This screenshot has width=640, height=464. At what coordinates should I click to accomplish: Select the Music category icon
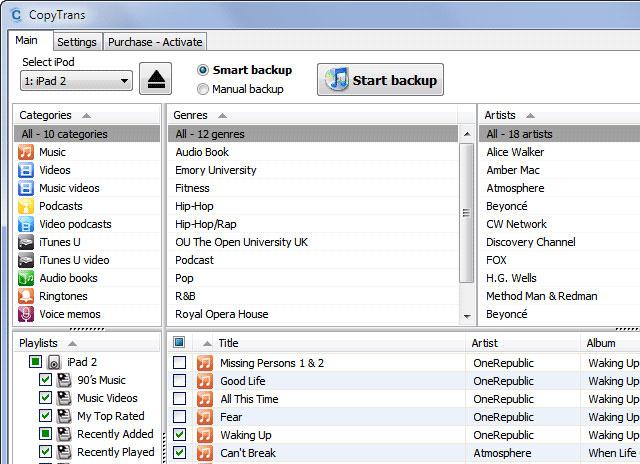tap(27, 152)
